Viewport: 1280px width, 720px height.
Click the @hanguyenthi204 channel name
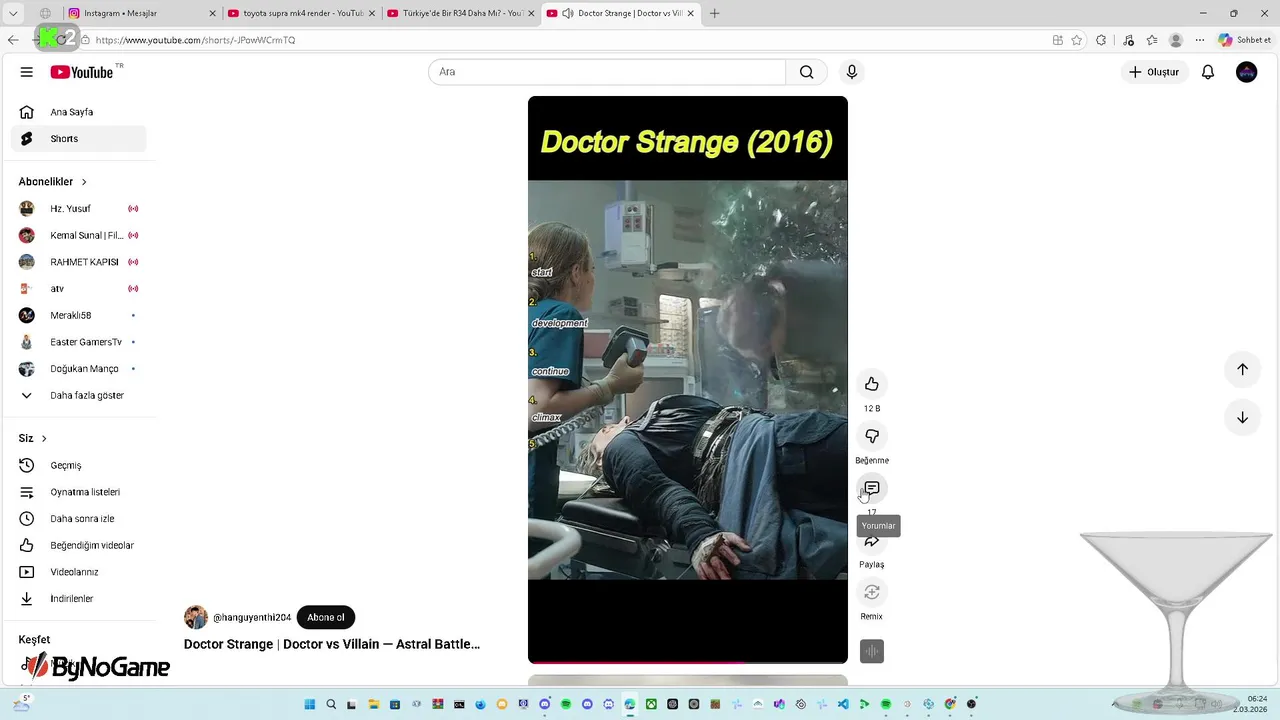(x=252, y=618)
